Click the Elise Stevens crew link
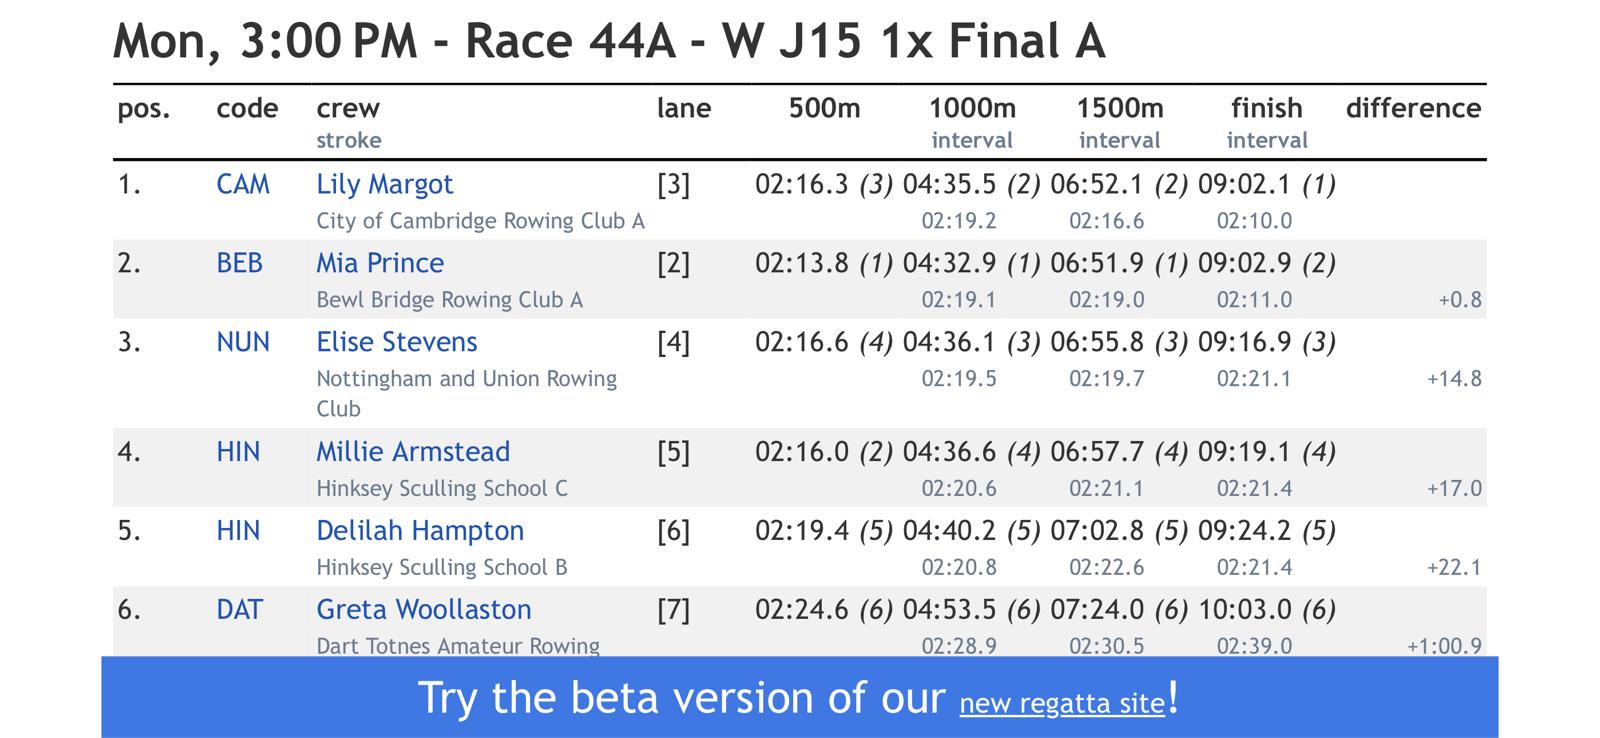 point(396,343)
